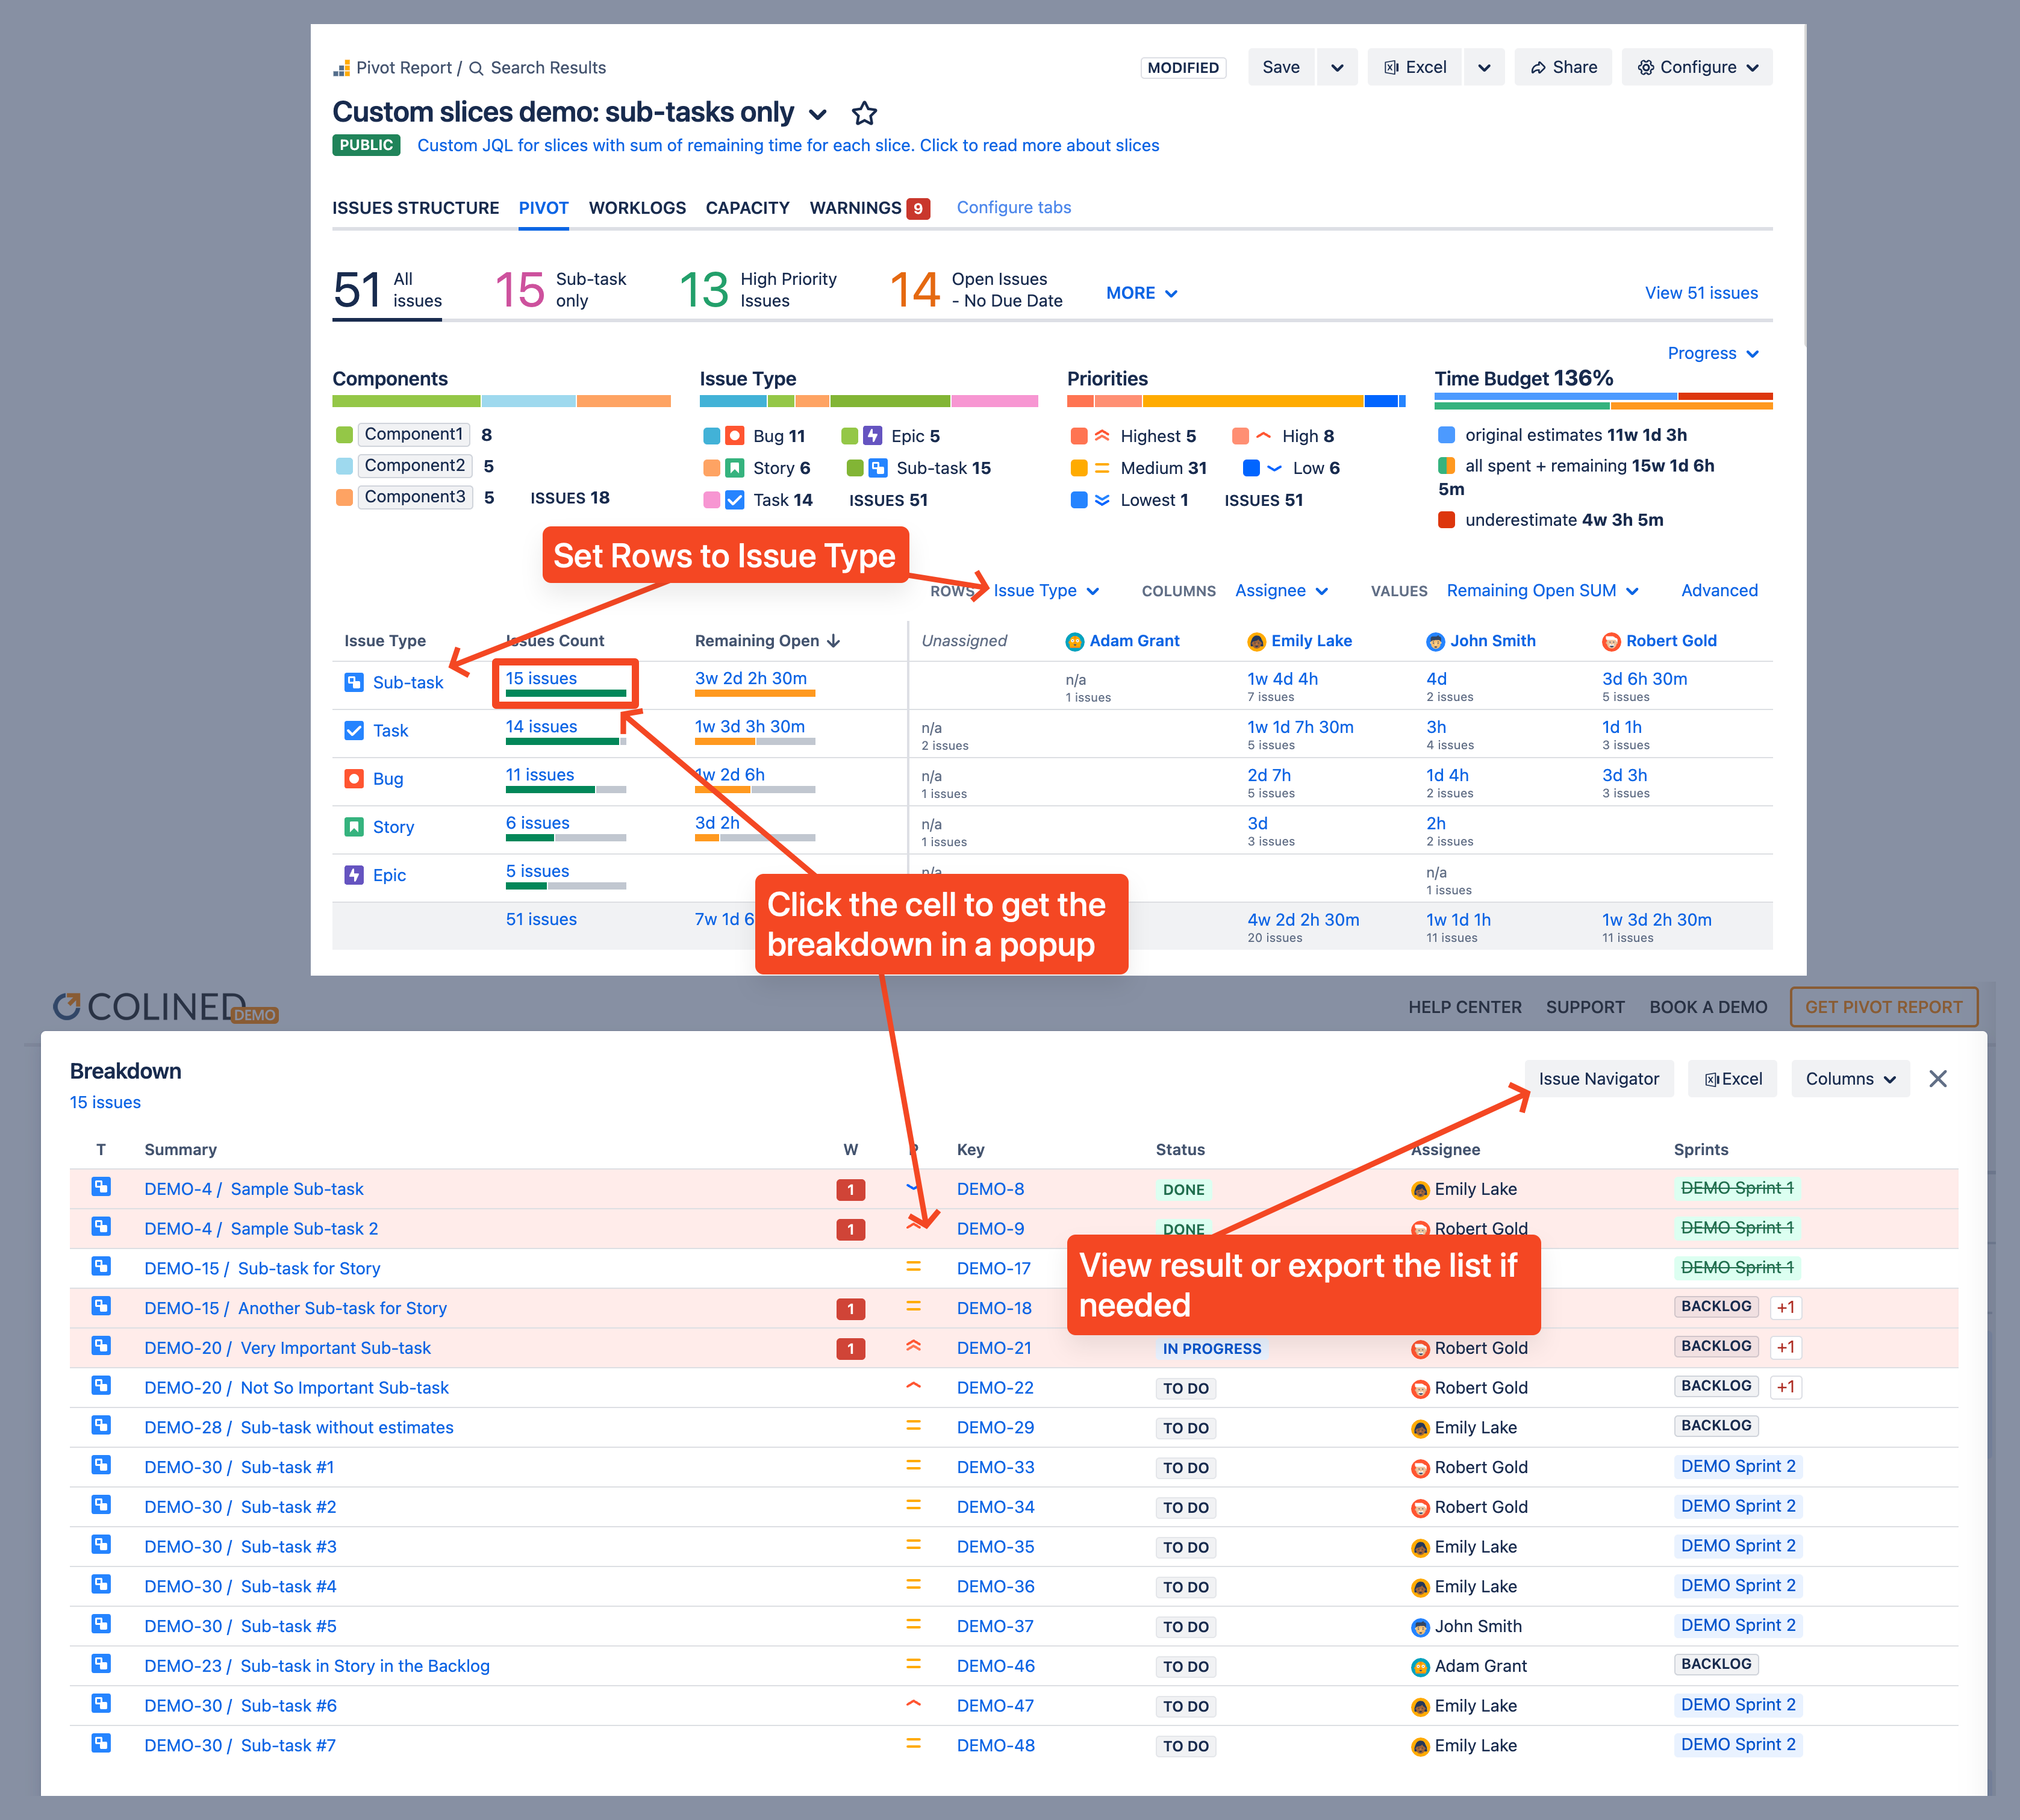Click the Pivot Report breadcrumb icon

[343, 67]
